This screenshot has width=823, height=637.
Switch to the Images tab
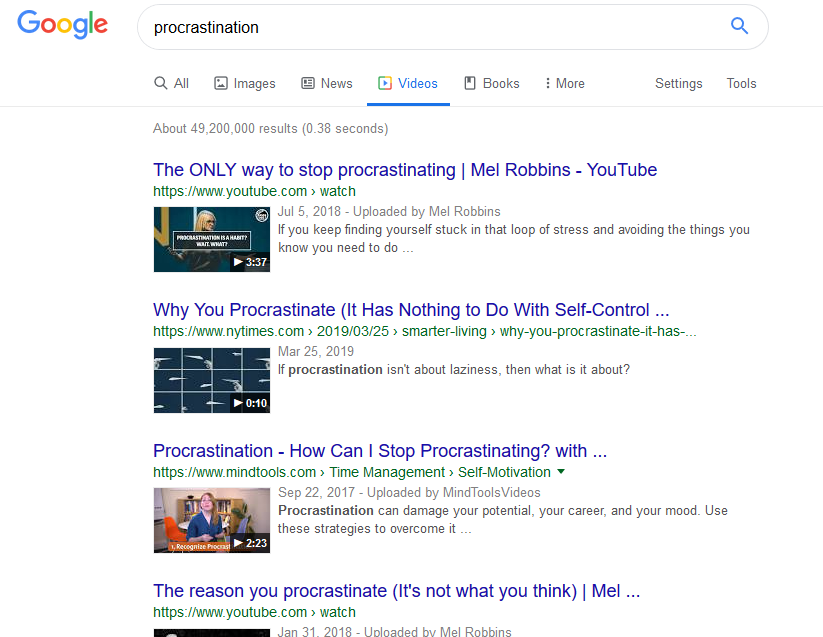245,83
